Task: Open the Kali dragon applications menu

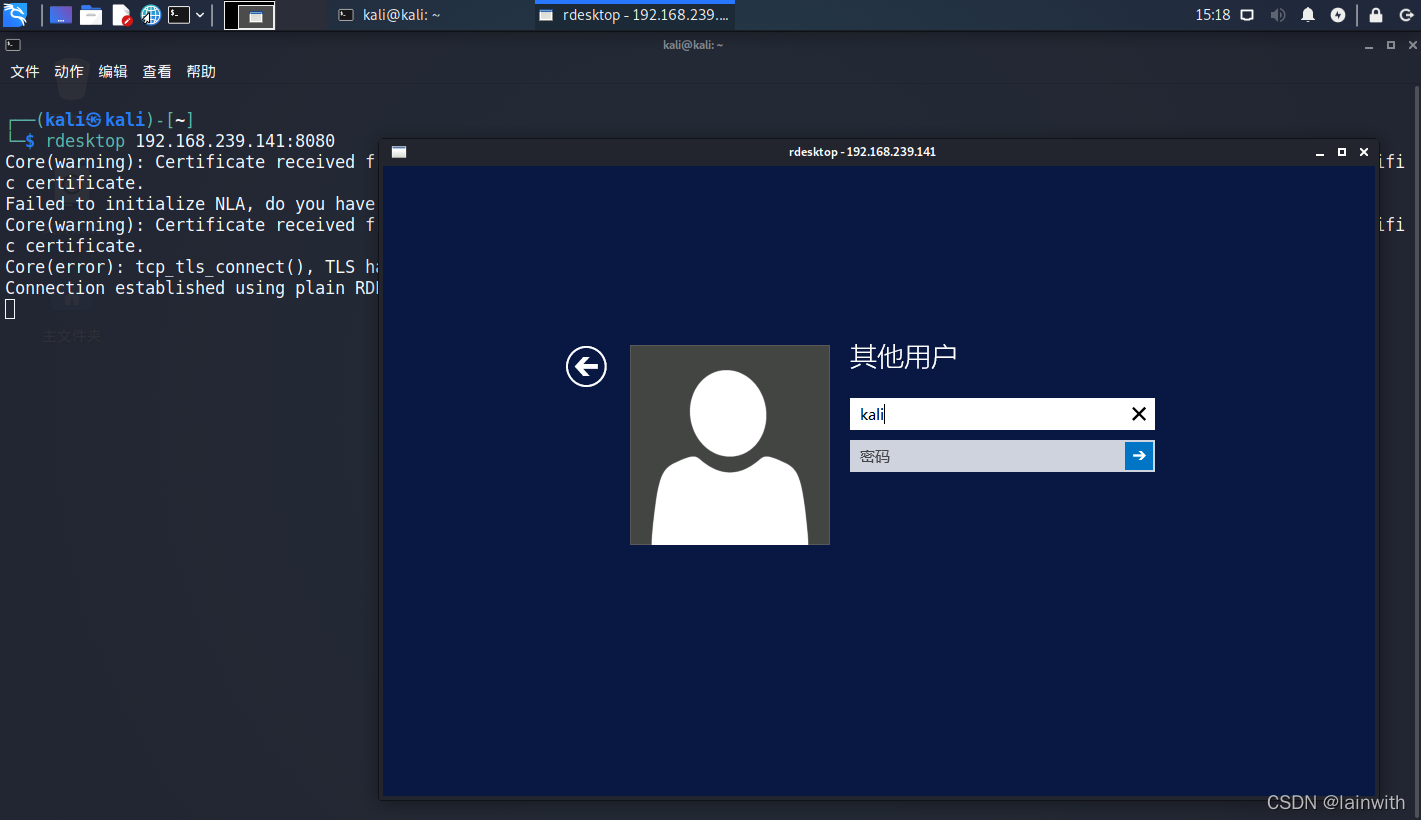Action: click(x=15, y=15)
